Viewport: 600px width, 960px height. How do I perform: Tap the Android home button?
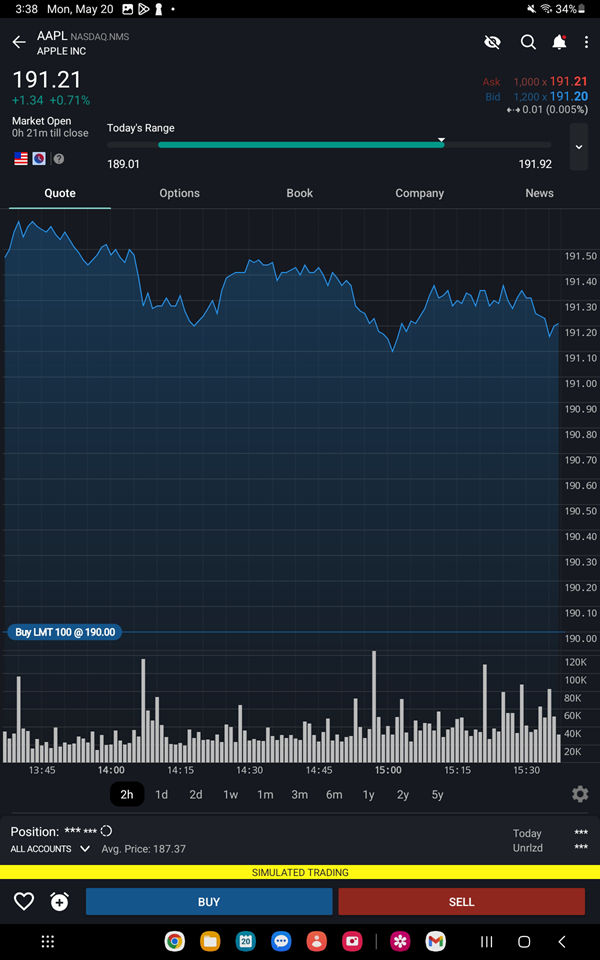tap(524, 942)
